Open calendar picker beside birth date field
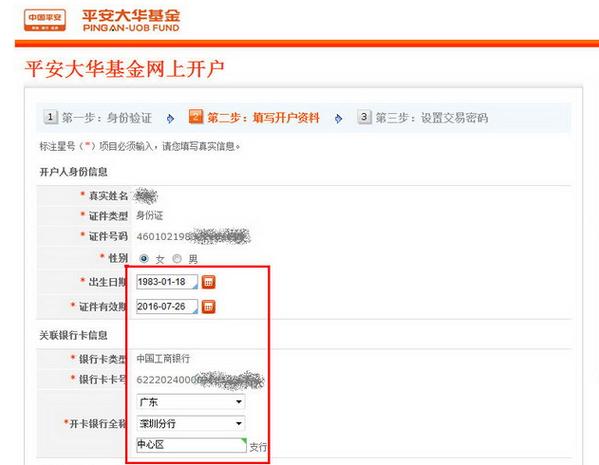This screenshot has width=599, height=465. [x=208, y=282]
